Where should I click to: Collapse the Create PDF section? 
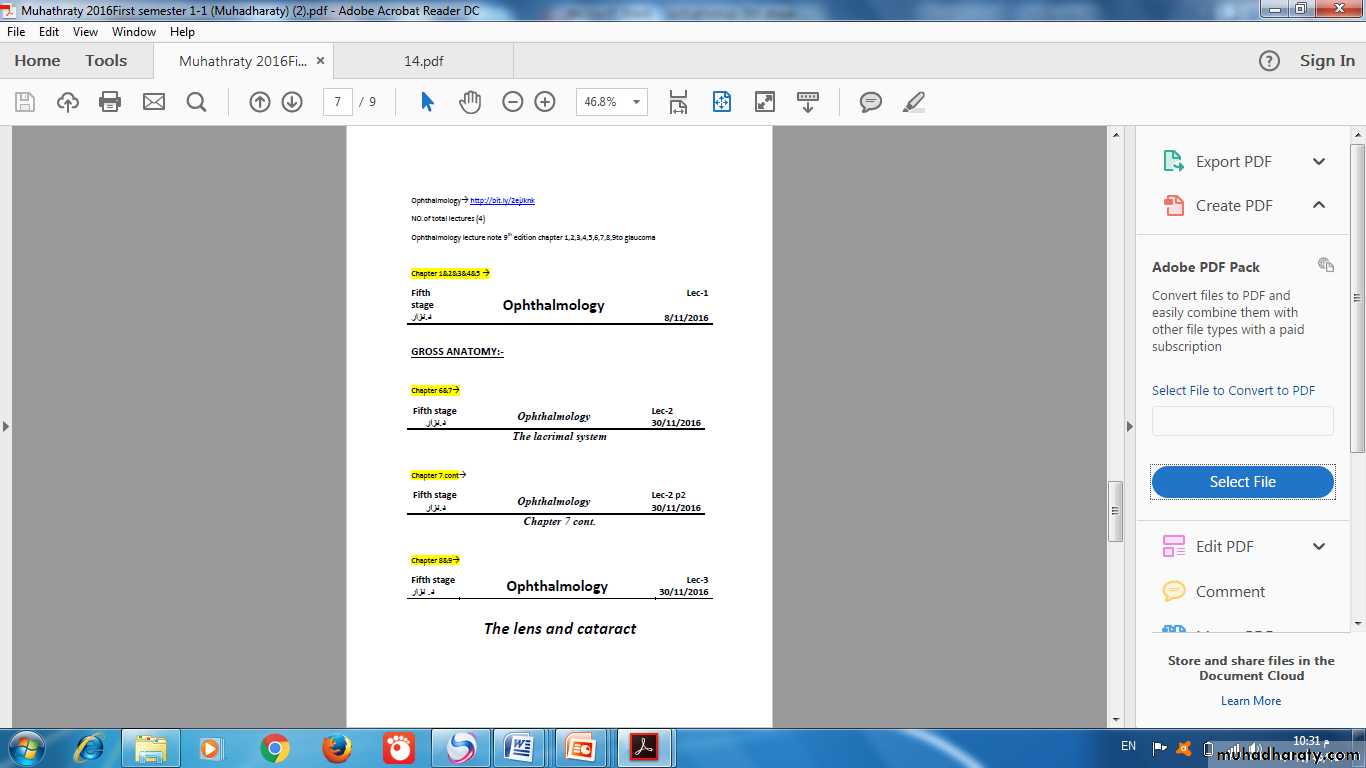[x=1318, y=205]
